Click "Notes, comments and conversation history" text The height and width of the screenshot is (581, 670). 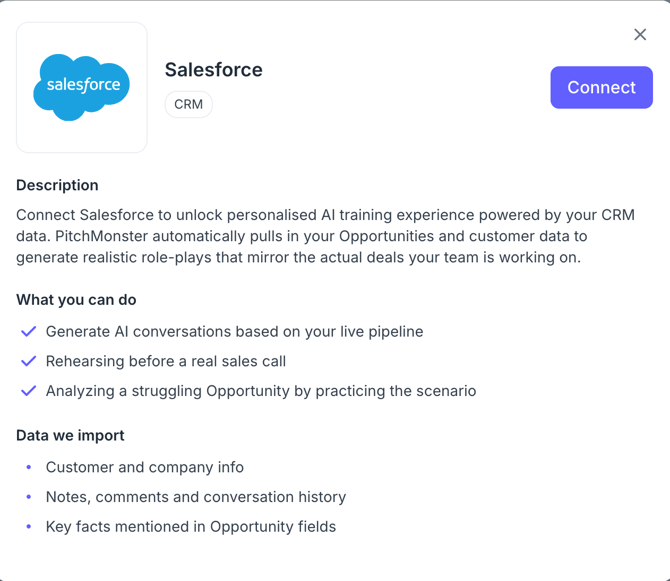click(196, 497)
